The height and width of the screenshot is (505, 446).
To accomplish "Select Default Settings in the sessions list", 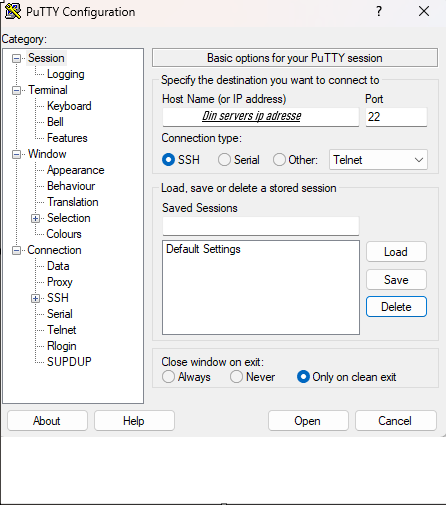I will 203,249.
